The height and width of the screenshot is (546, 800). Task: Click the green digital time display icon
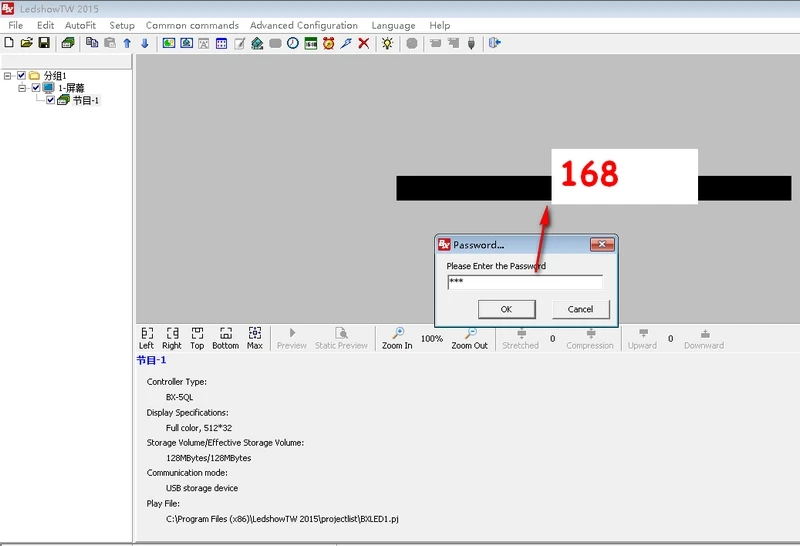(311, 43)
